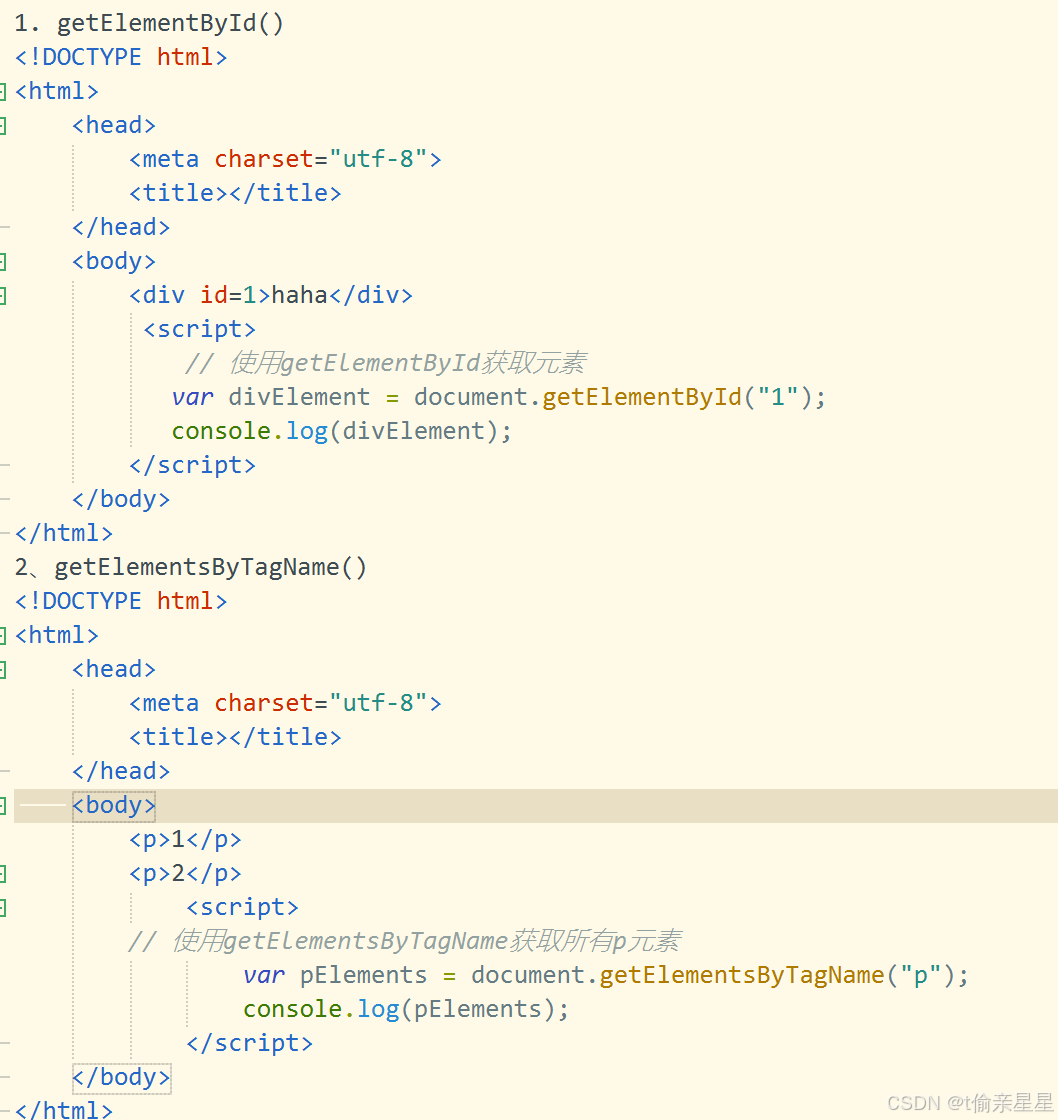The image size is (1058, 1120).
Task: Click the </script> tag after console.log(divElement)
Action: point(192,465)
